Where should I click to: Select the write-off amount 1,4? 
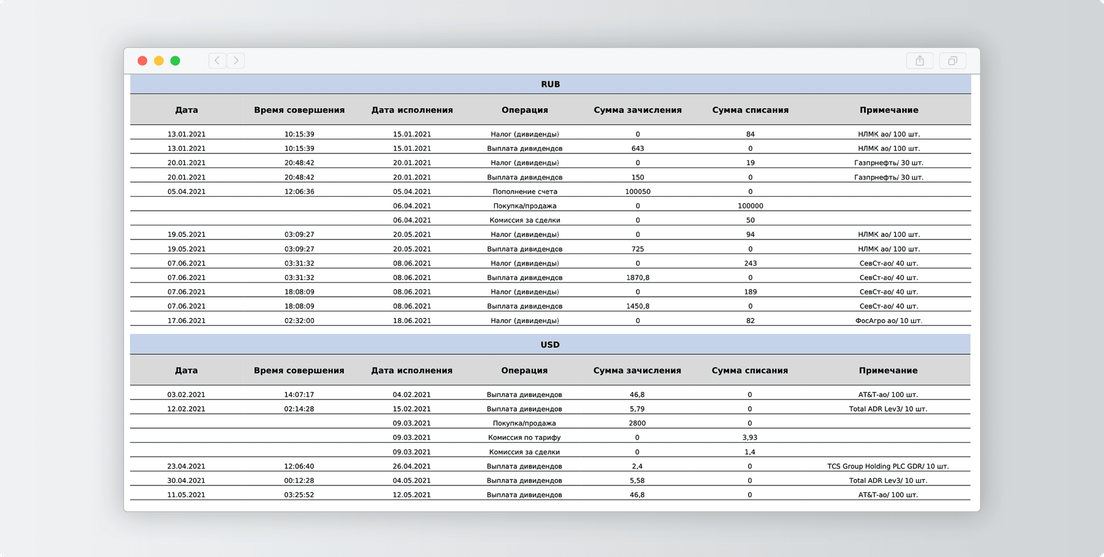750,452
